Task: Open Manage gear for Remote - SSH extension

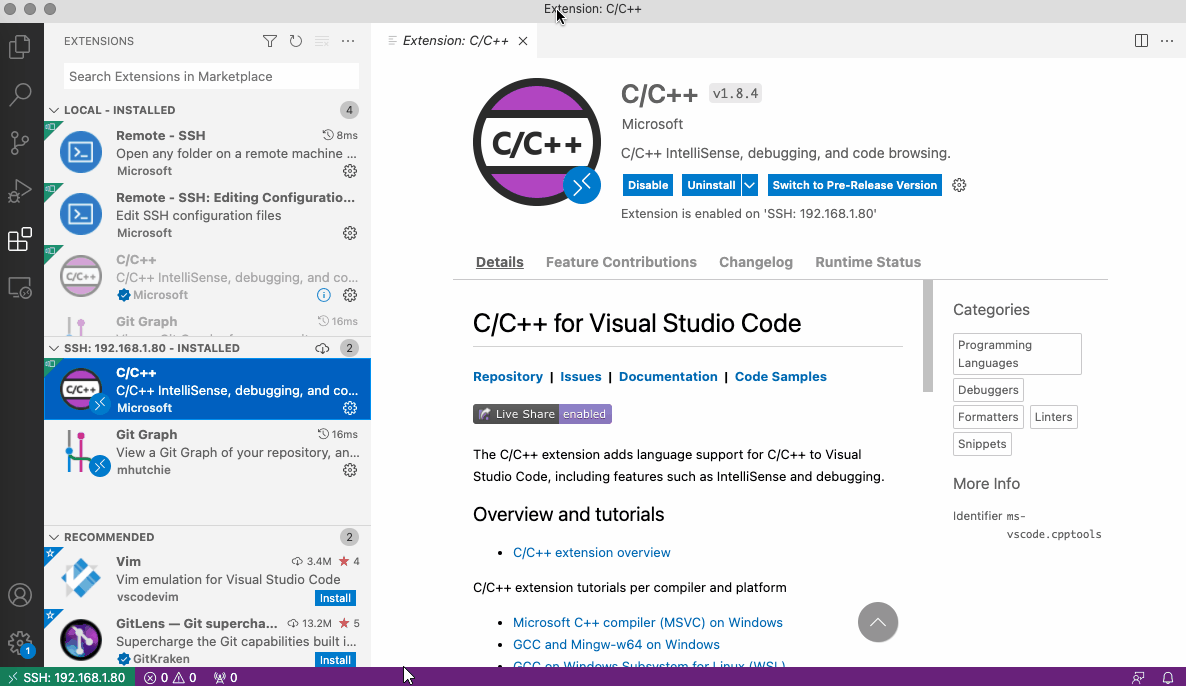Action: (349, 171)
